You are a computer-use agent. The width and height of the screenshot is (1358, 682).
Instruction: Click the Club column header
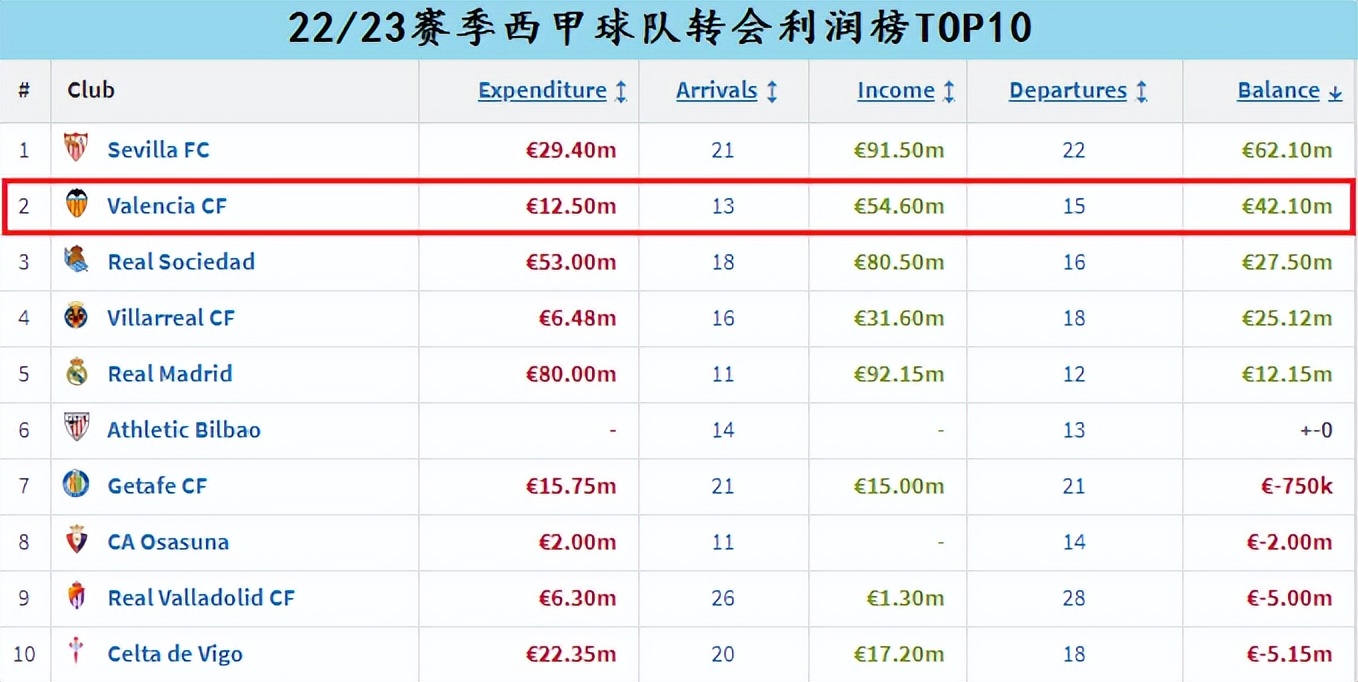tap(91, 90)
